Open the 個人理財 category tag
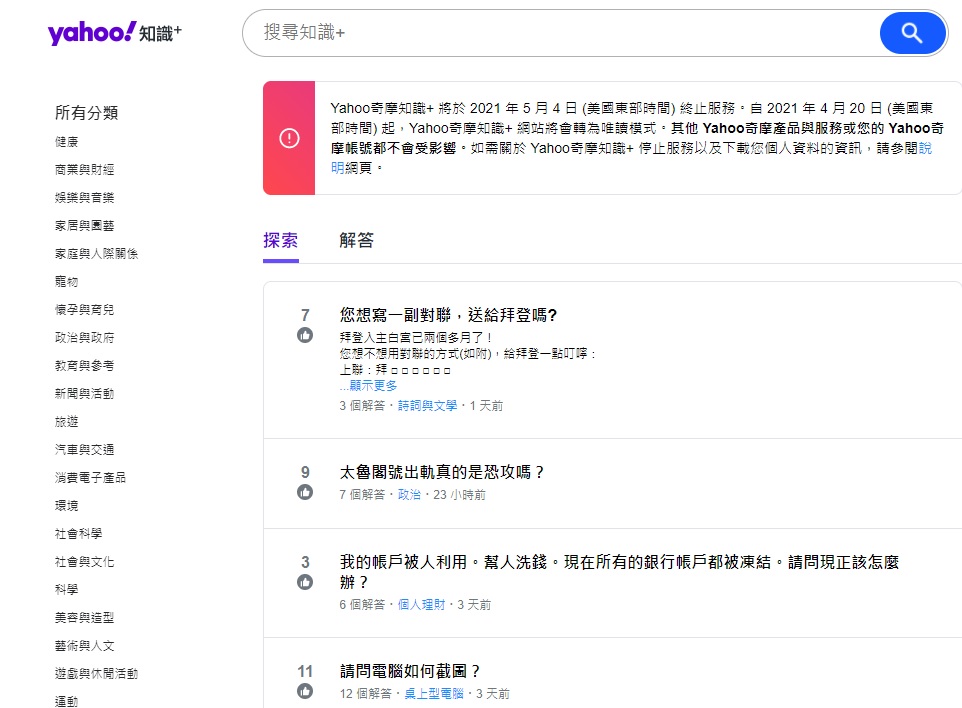The image size is (962, 708). pos(421,604)
